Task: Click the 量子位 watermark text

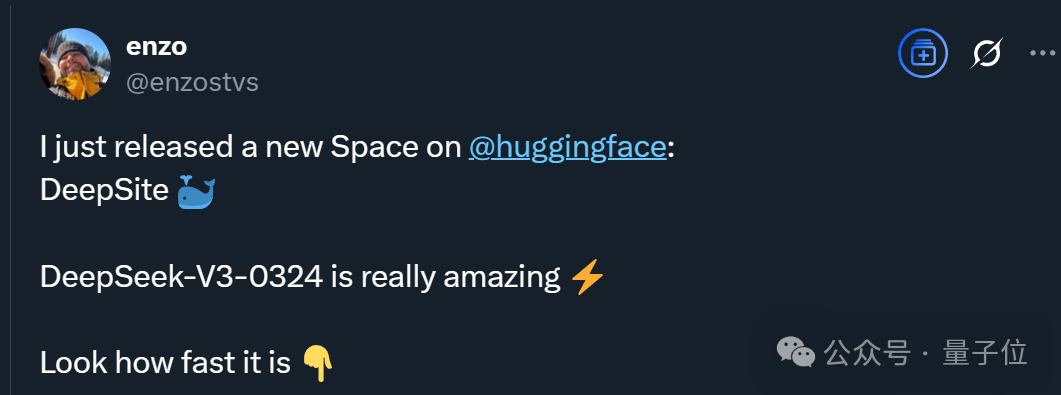Action: (985, 353)
